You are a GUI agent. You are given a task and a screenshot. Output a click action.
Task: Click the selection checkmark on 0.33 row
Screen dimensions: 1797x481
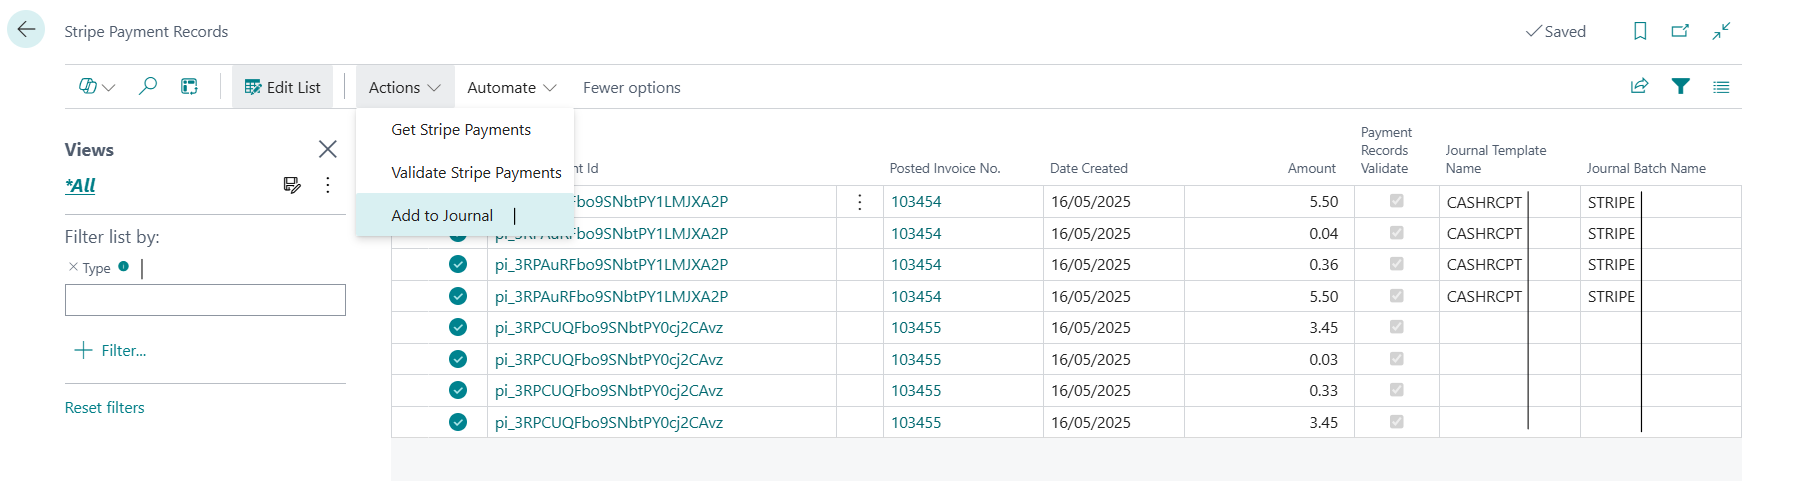[x=458, y=390]
